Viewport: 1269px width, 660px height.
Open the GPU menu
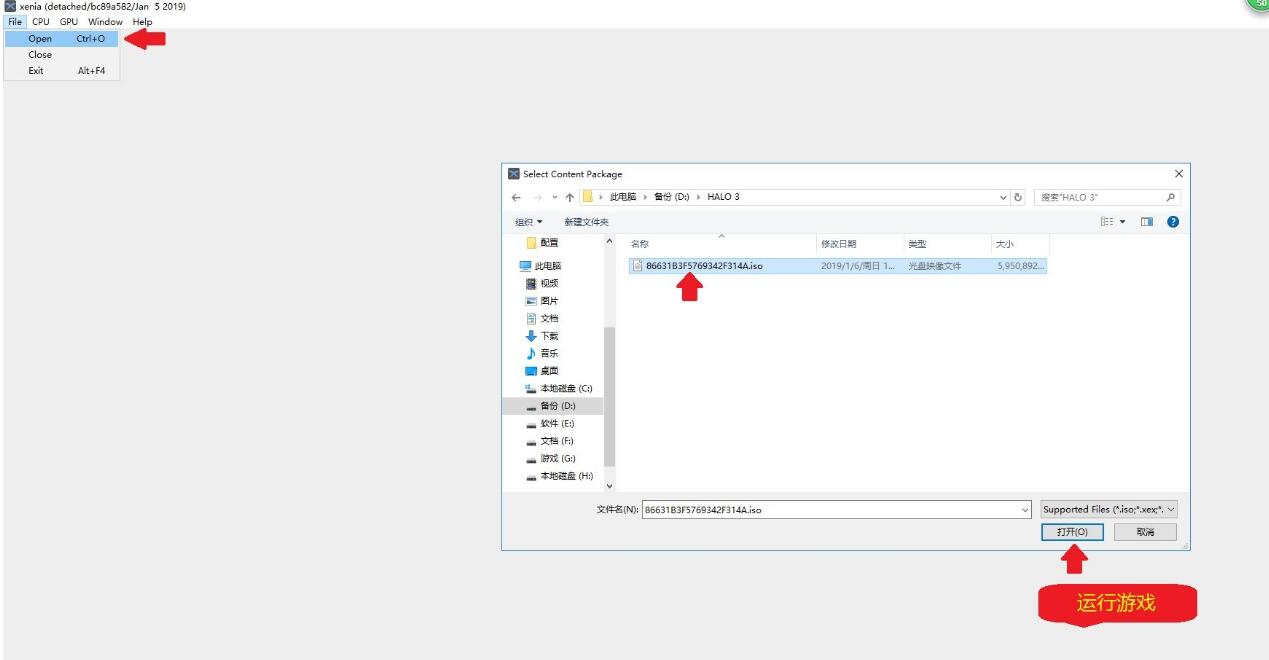tap(68, 22)
